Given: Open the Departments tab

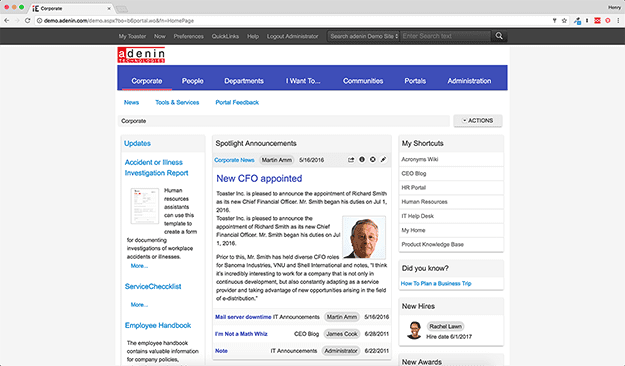Looking at the screenshot, I should 244,81.
